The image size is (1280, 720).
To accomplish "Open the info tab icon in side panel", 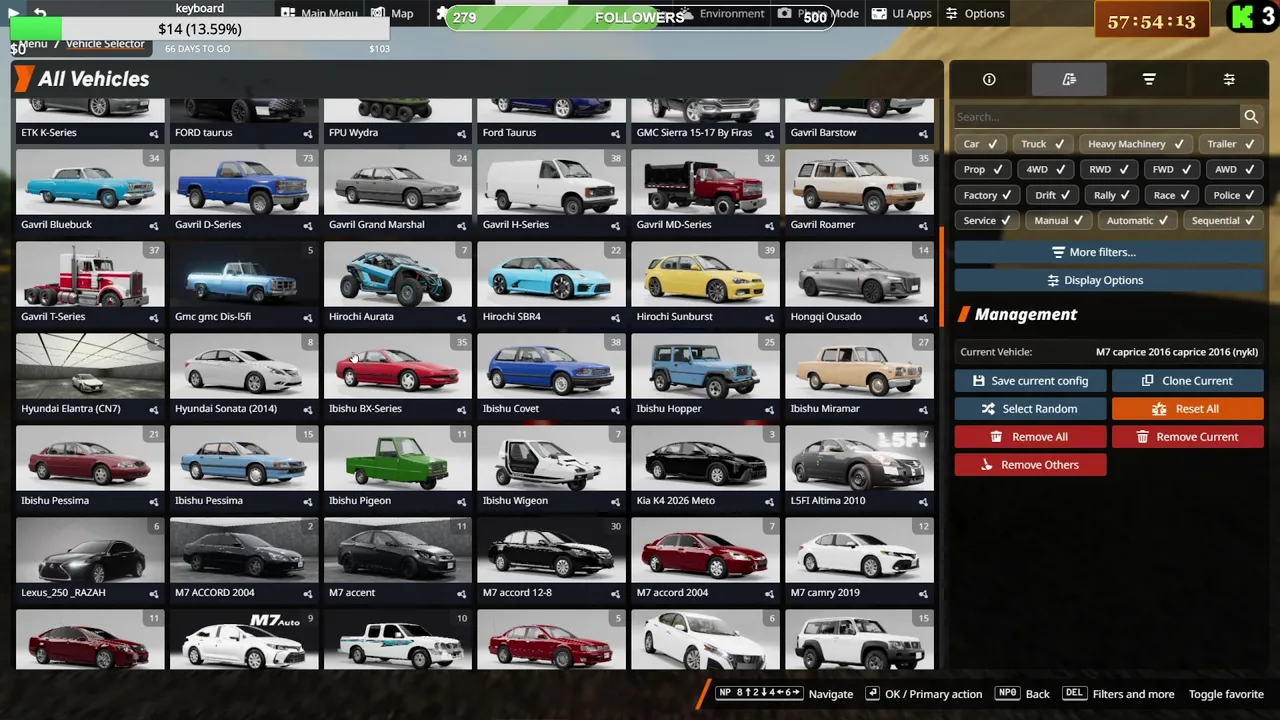I will click(989, 80).
